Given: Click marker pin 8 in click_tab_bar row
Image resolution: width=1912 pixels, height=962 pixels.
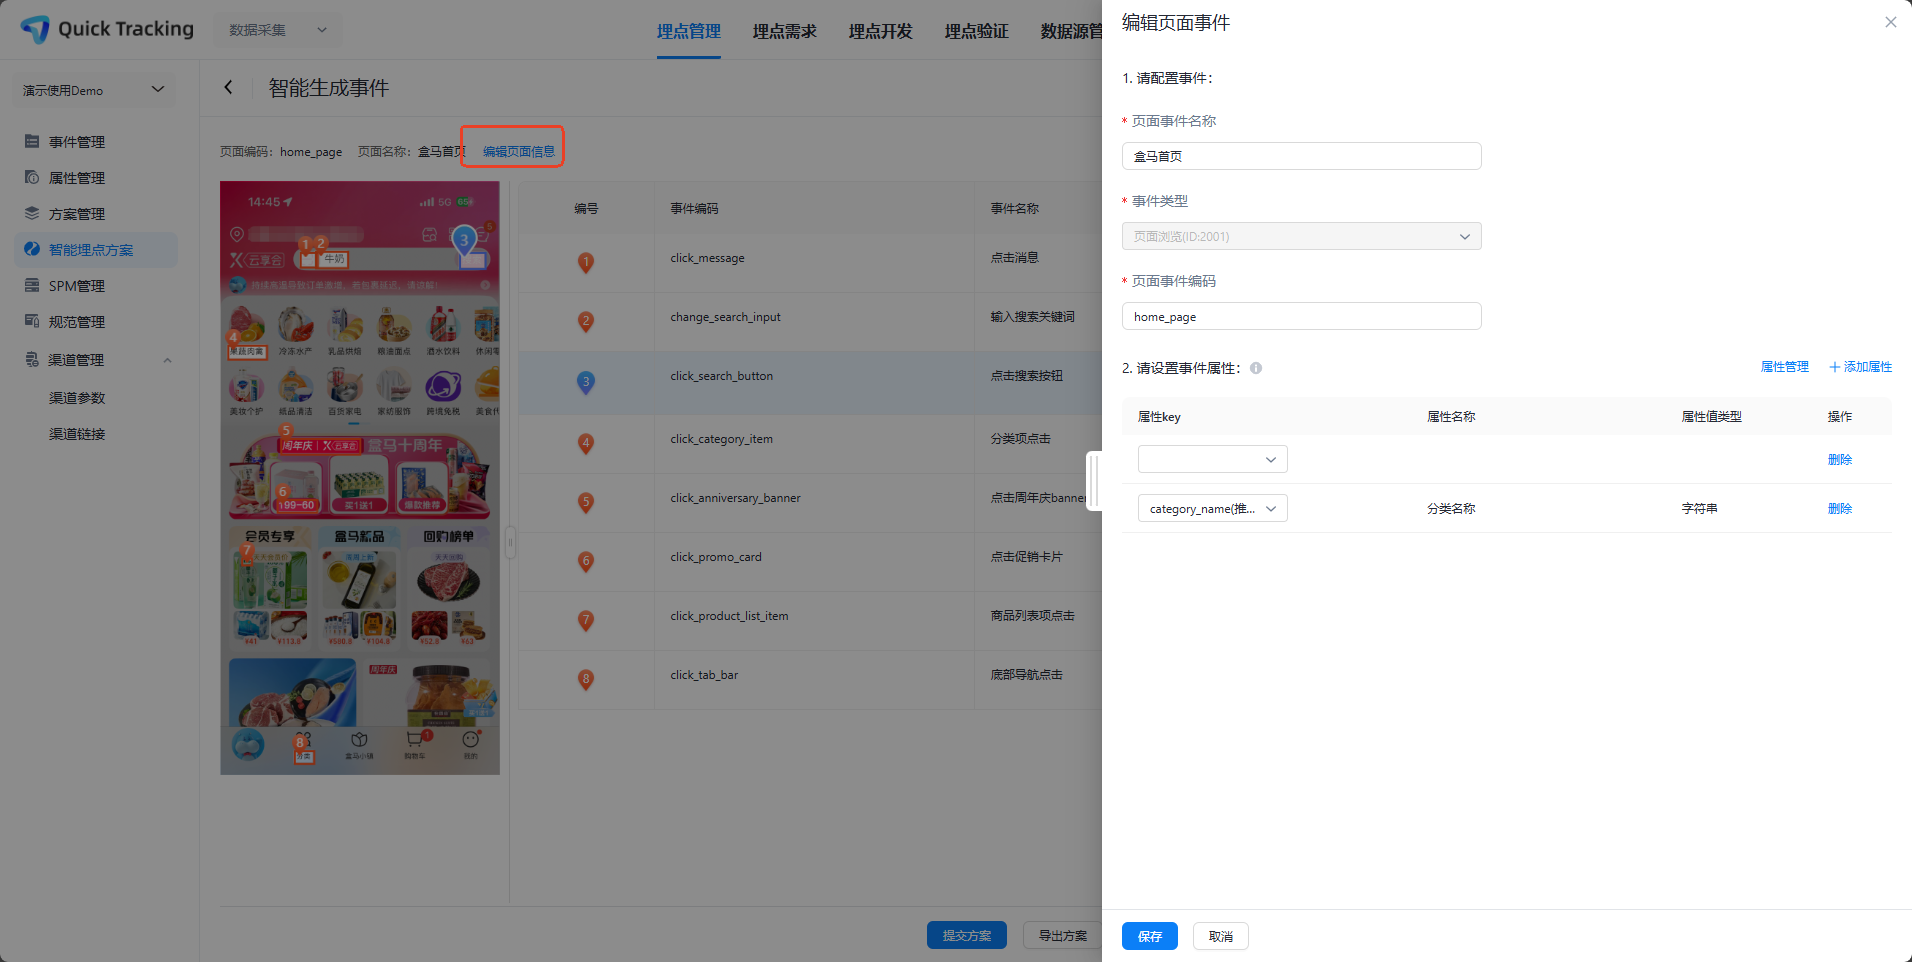Looking at the screenshot, I should (586, 679).
